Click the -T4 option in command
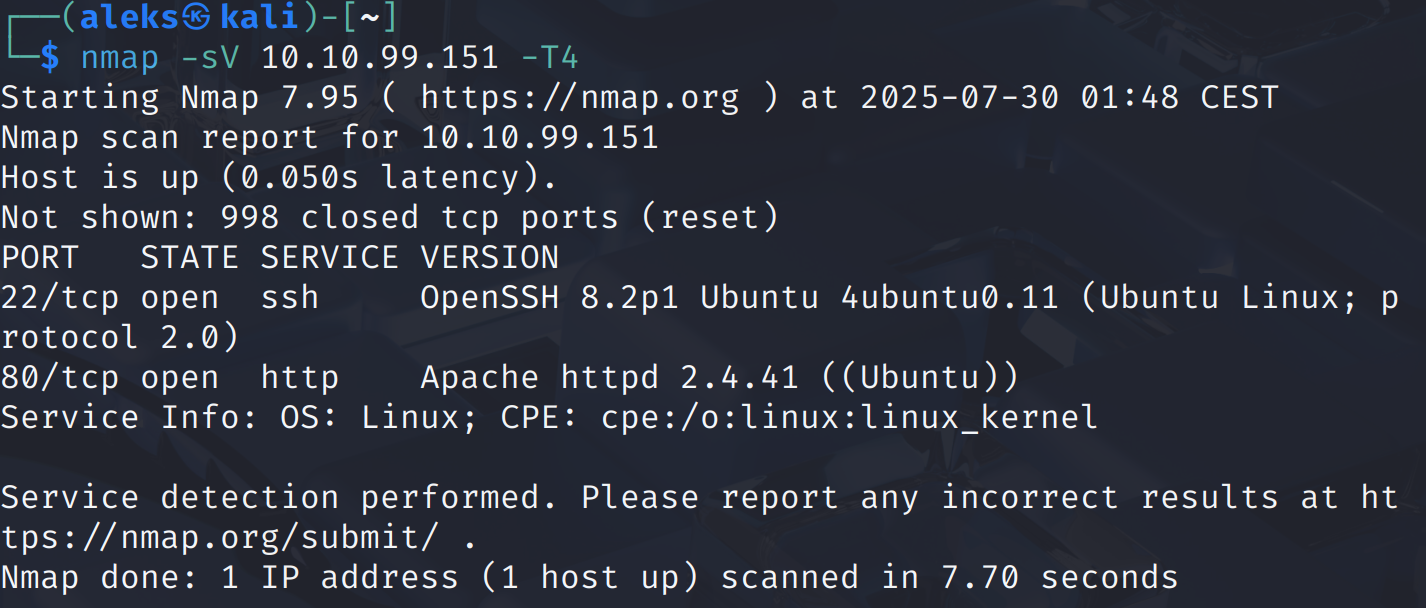Image resolution: width=1426 pixels, height=608 pixels. (x=550, y=58)
